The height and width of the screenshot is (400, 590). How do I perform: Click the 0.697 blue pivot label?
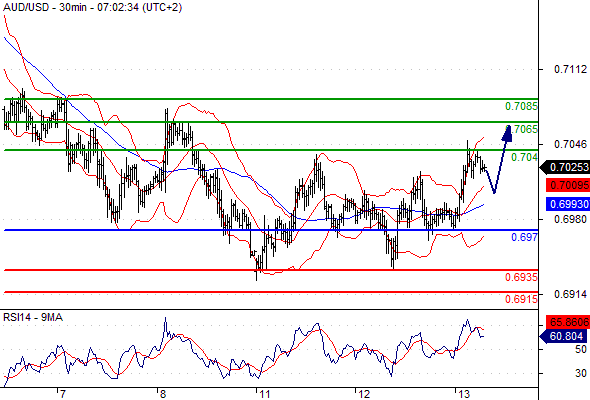tap(524, 237)
